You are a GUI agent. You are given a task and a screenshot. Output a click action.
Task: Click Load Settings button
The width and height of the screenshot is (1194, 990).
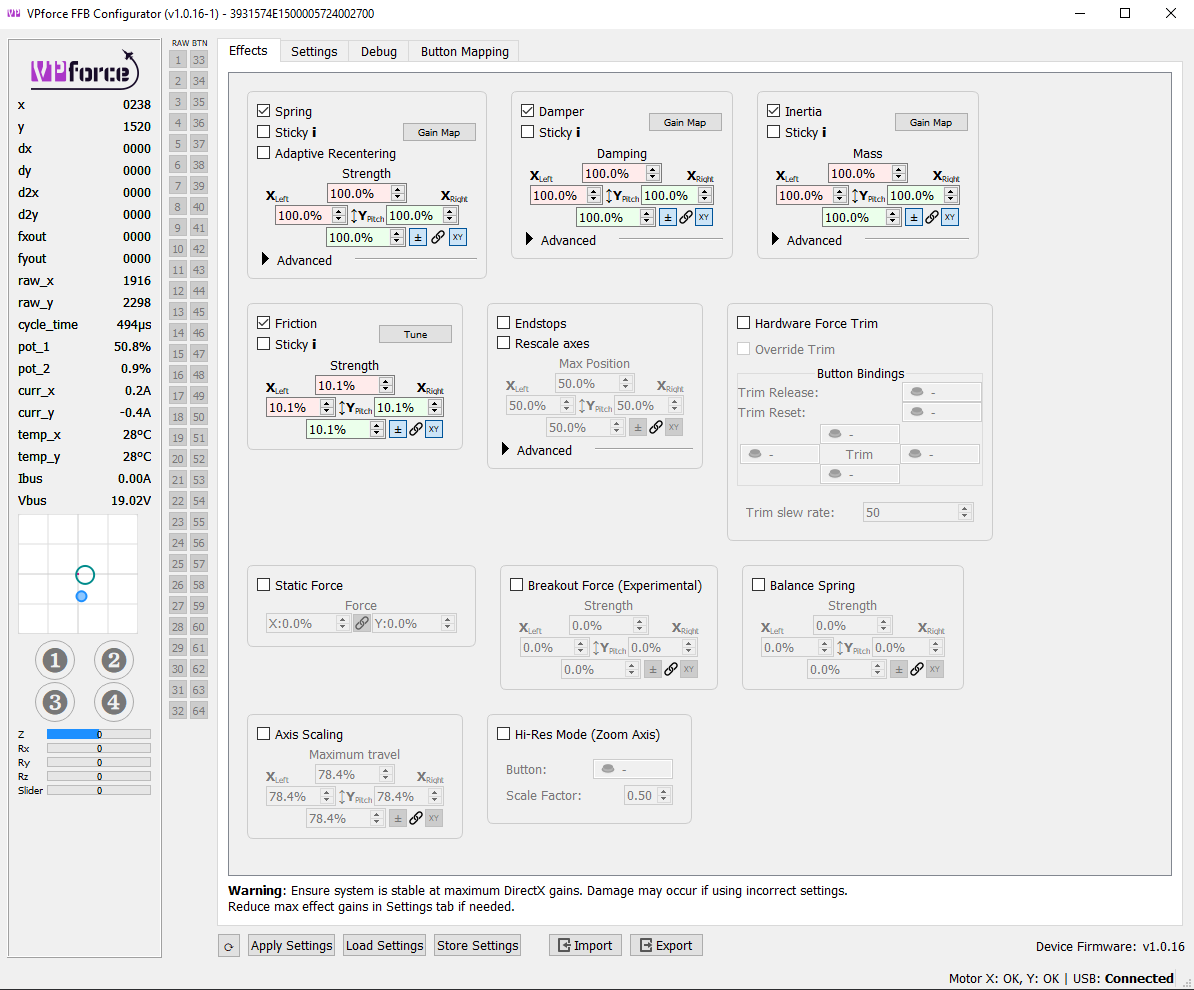point(385,946)
